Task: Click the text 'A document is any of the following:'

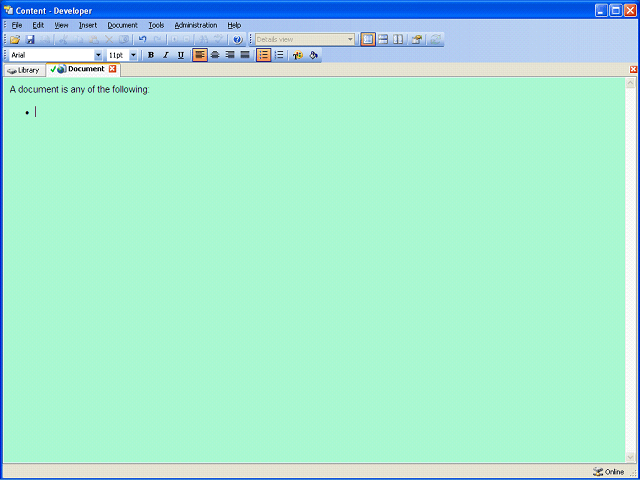Action: pos(80,89)
